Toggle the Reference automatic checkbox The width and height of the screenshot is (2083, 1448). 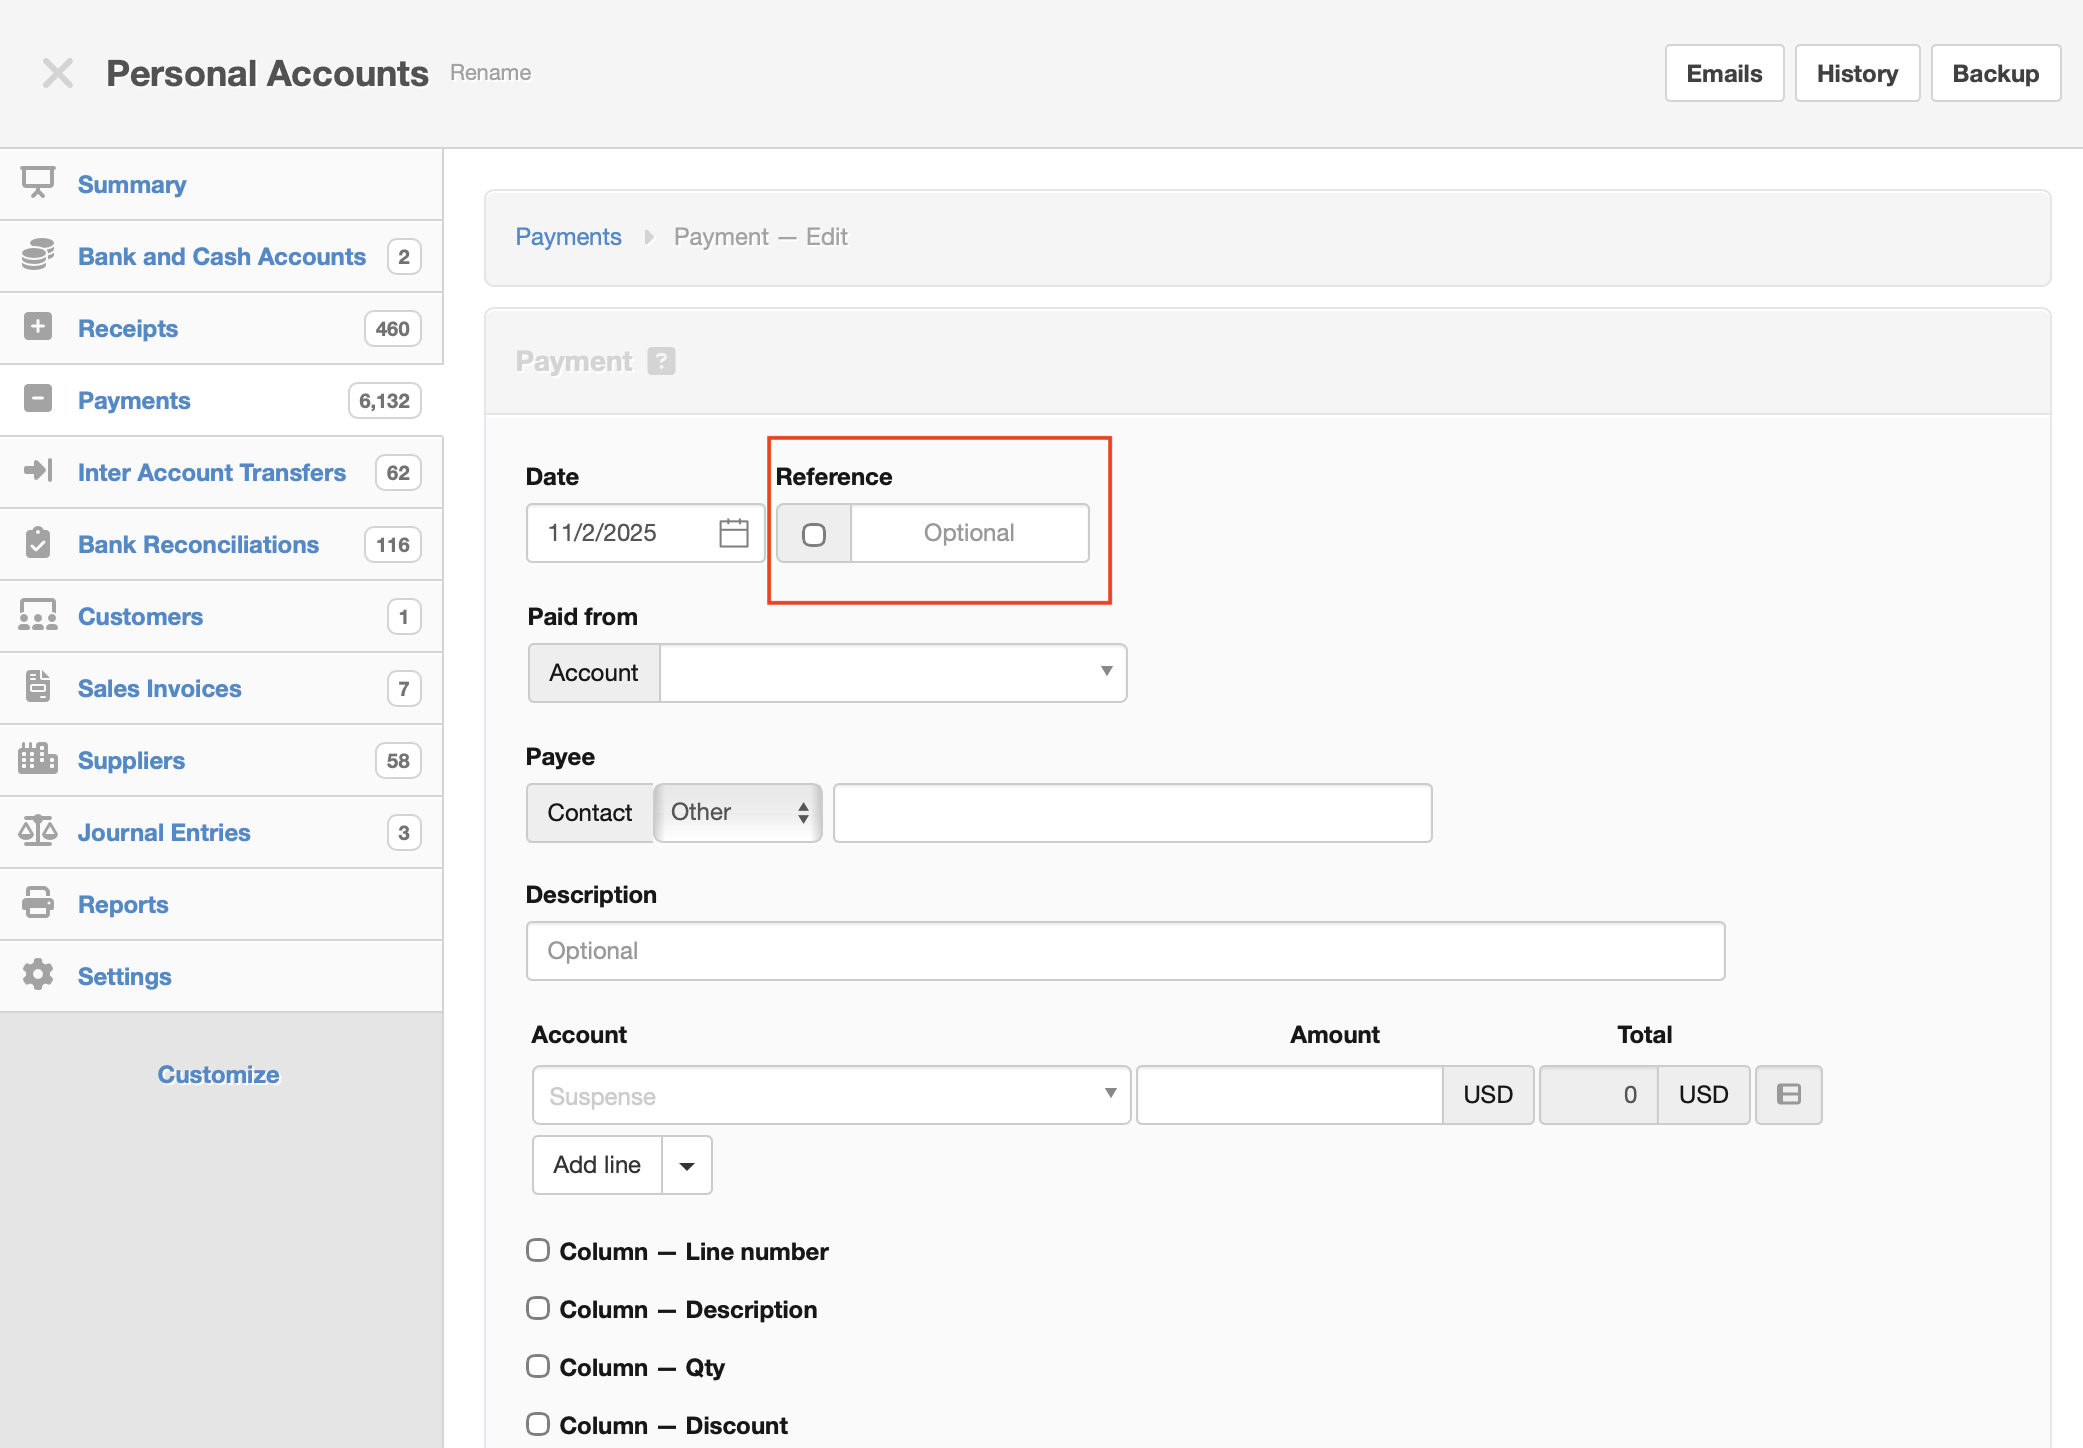[814, 534]
